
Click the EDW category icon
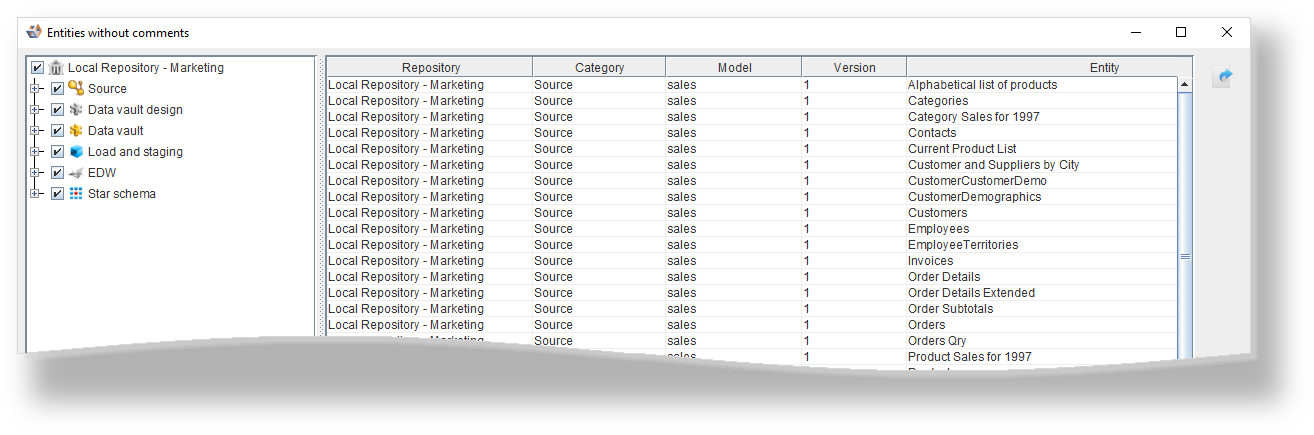[x=75, y=173]
